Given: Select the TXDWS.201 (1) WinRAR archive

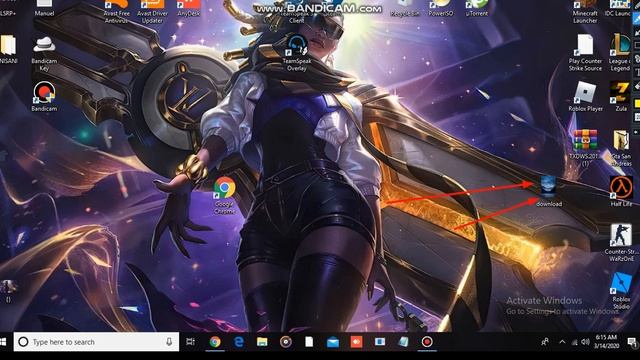Looking at the screenshot, I should click(x=585, y=148).
